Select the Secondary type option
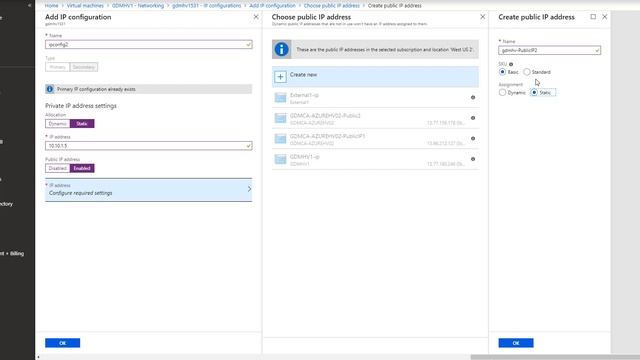Screen dimensions: 640x360 pos(84,67)
